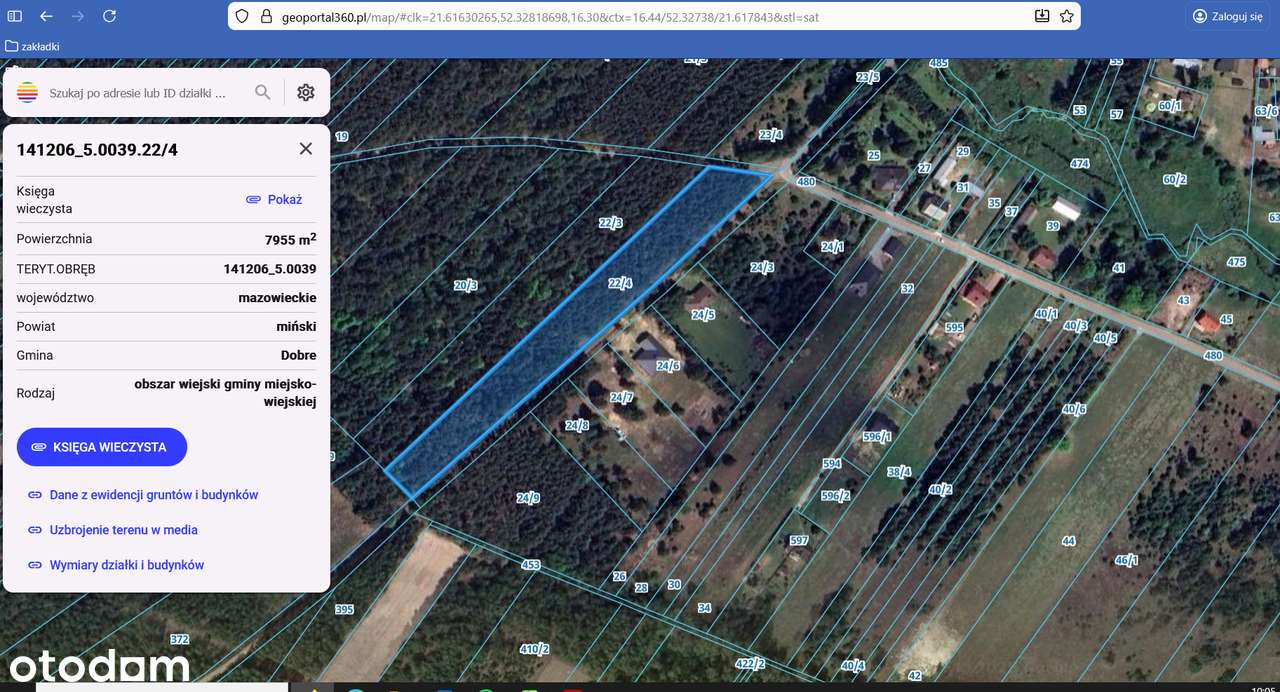Image resolution: width=1280 pixels, height=692 pixels.
Task: Click map parcel label 596/2
Action: 835,496
